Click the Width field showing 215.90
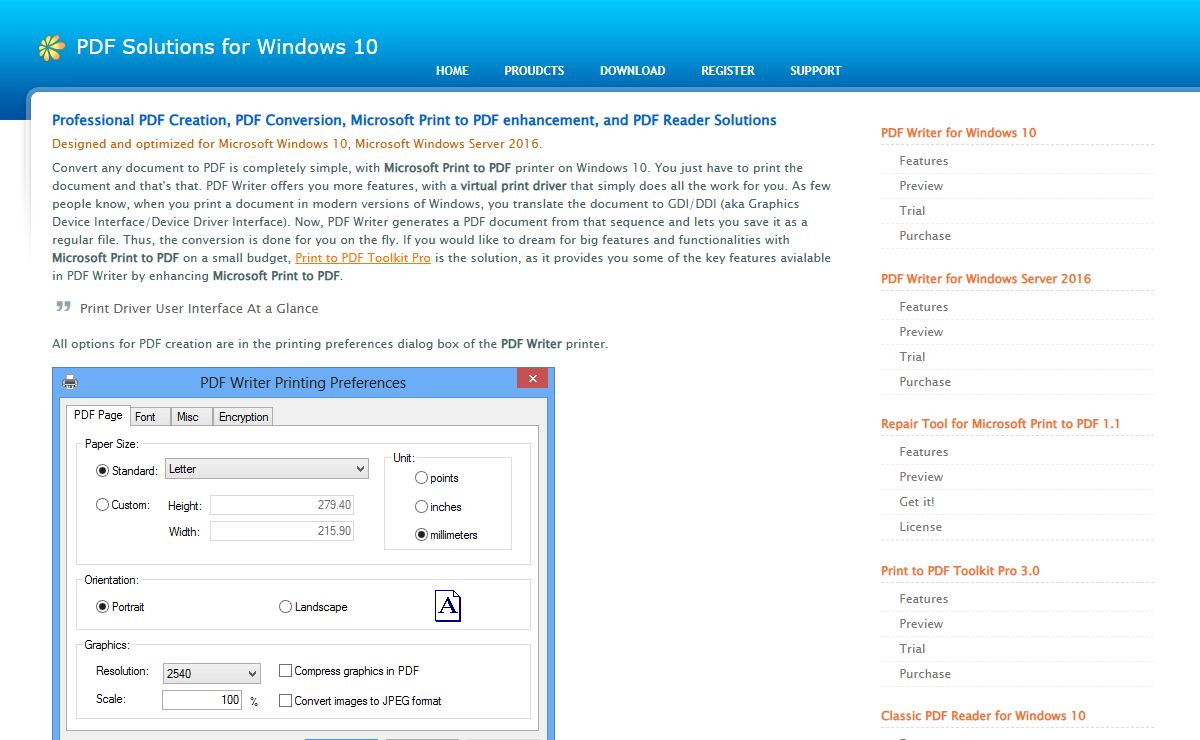Screen dimensions: 1200x740 pyautogui.click(x=282, y=531)
